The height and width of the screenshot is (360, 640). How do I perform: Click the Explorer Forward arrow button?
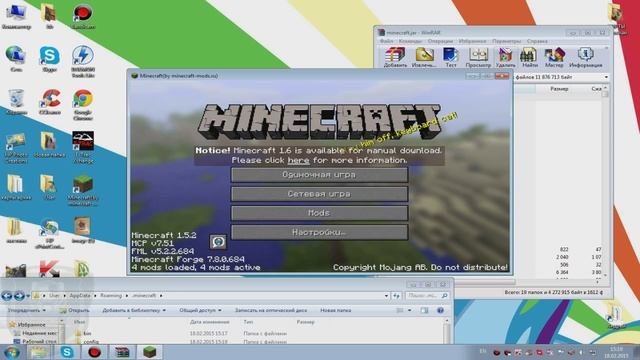tap(19, 296)
